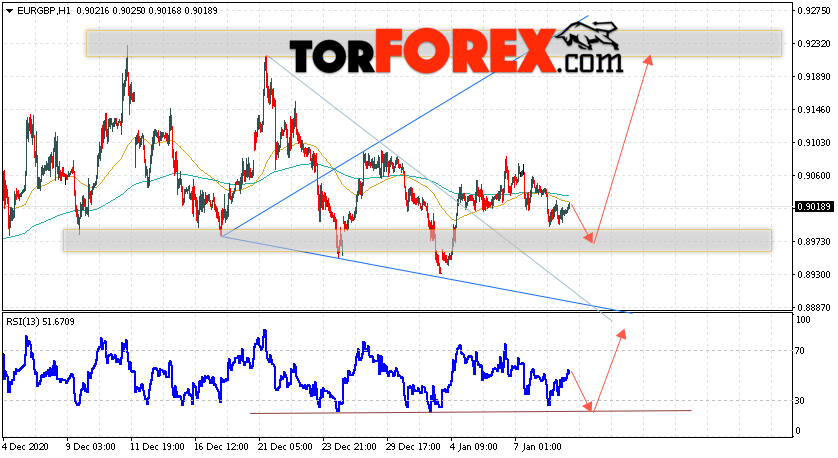Select the RSI(13) 51.6709 indicator label
This screenshot has height=458, width=838.
click(x=41, y=322)
